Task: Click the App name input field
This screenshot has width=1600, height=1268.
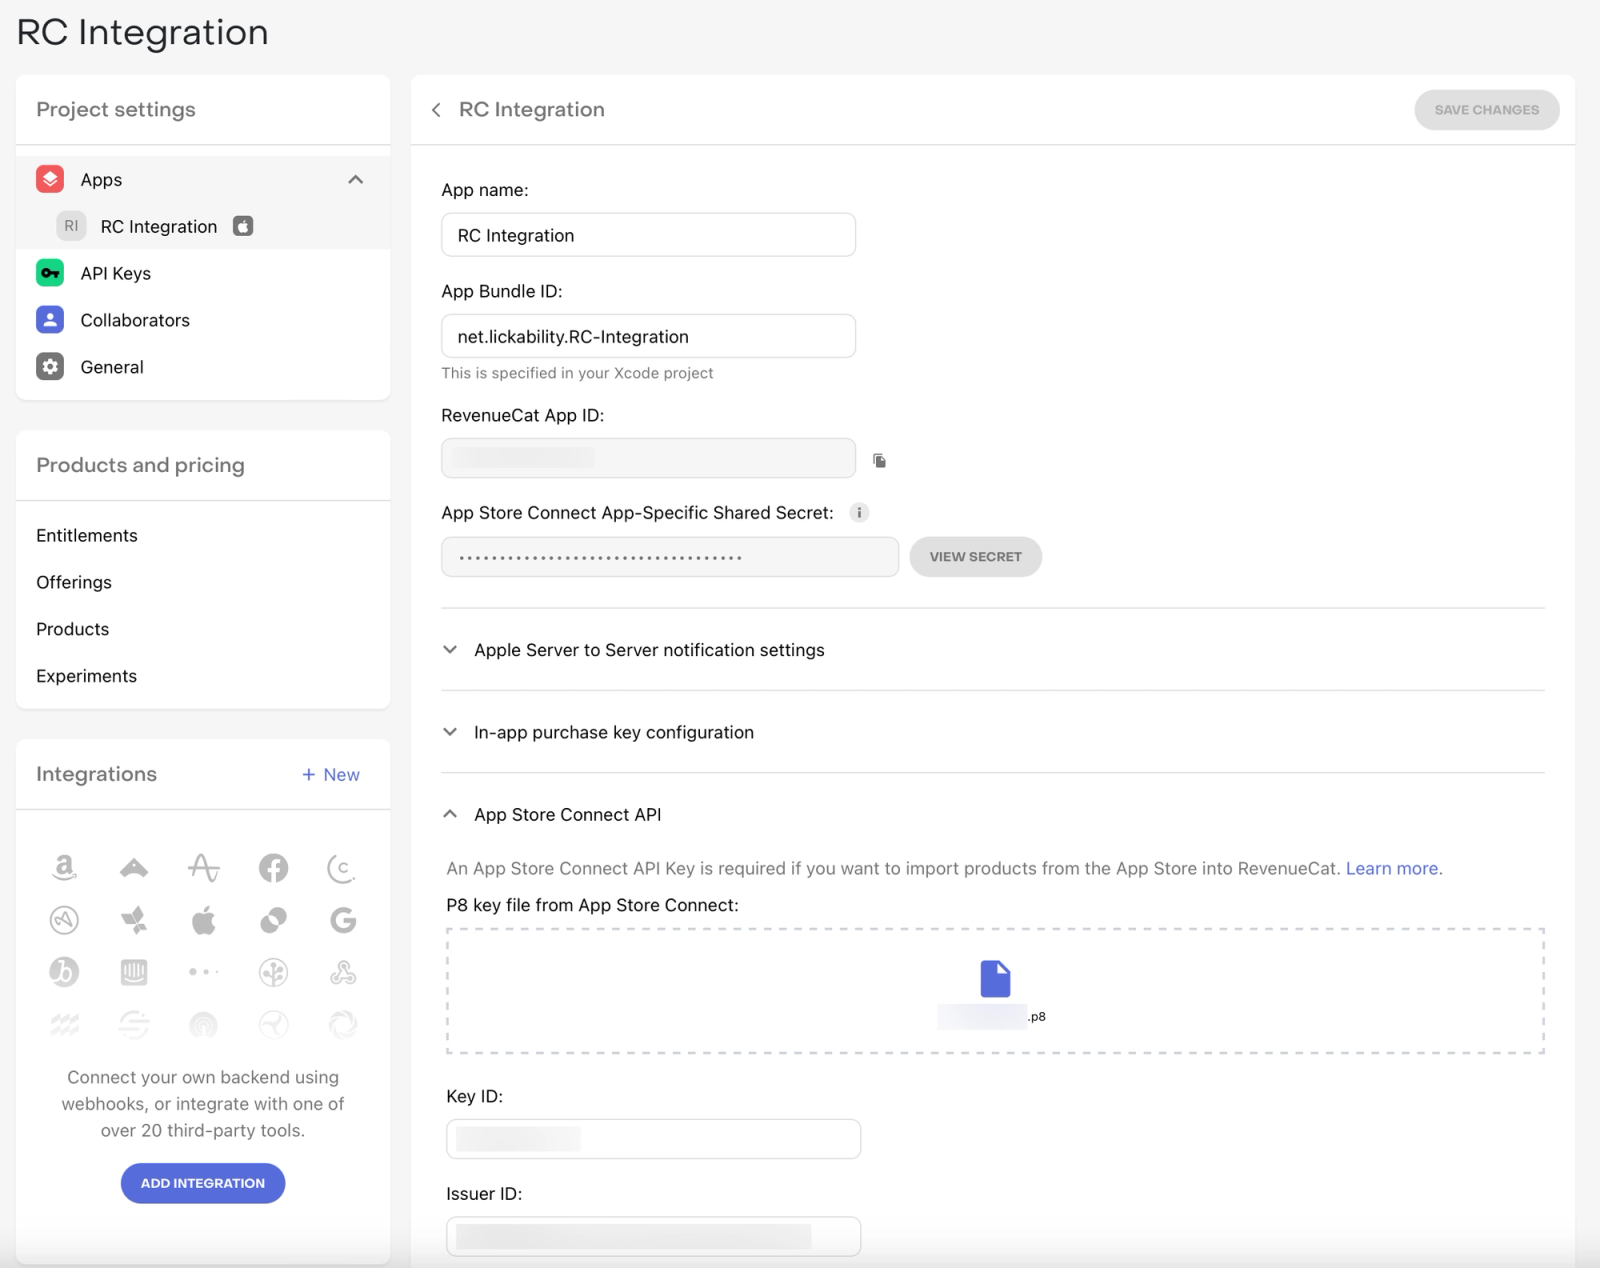Action: pyautogui.click(x=648, y=235)
